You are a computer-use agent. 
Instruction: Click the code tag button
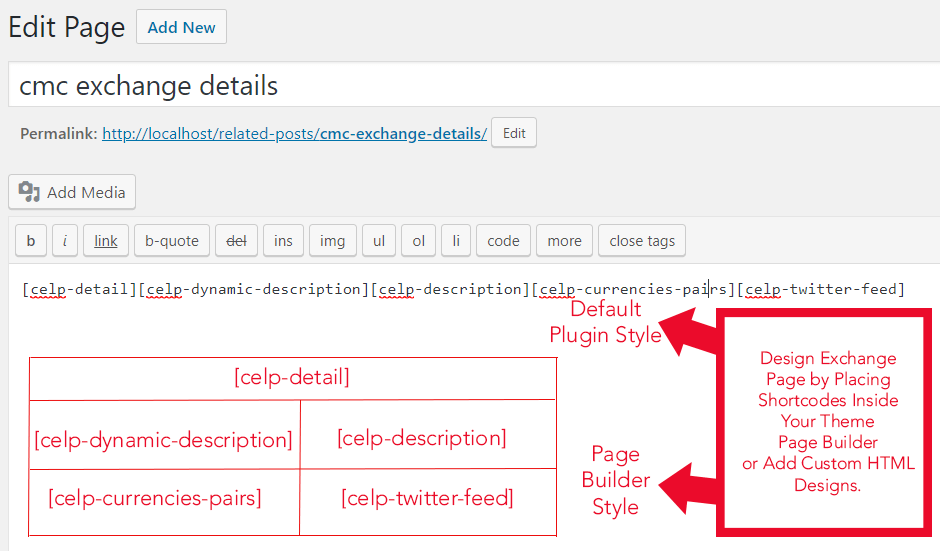tap(503, 241)
